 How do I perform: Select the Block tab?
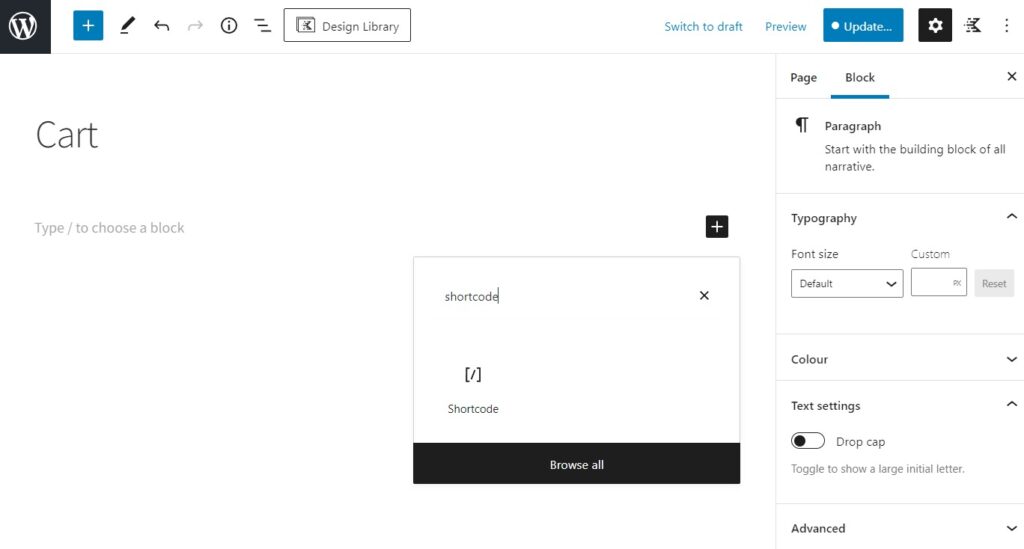(x=860, y=77)
